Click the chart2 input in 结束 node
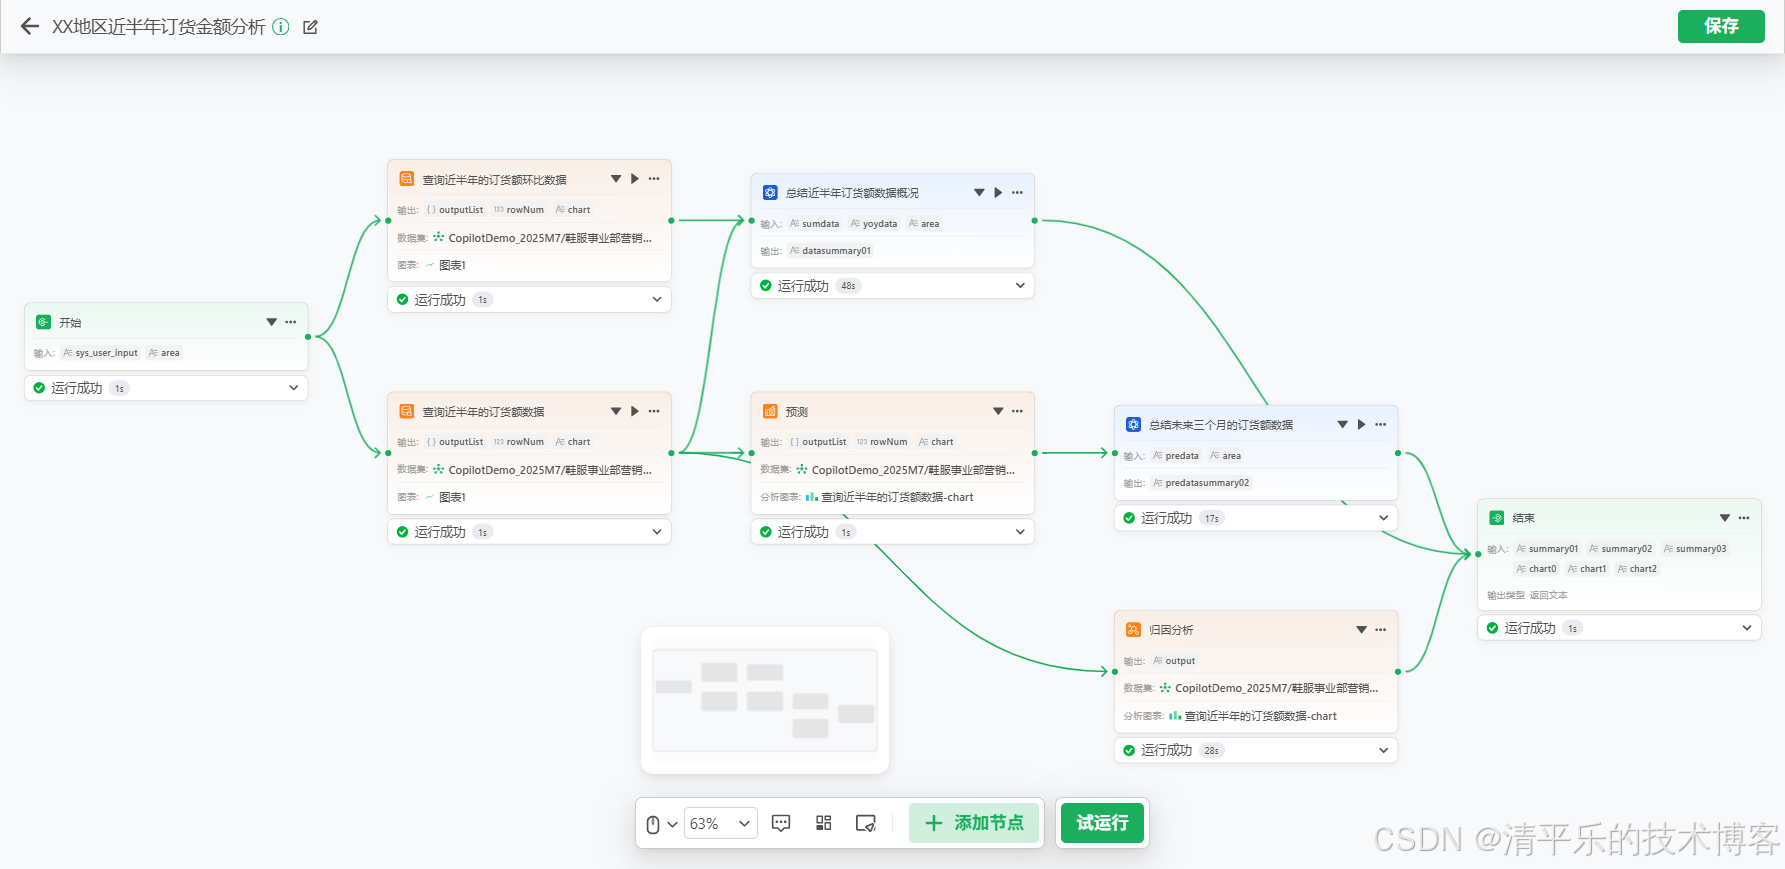1785x869 pixels. 1637,569
